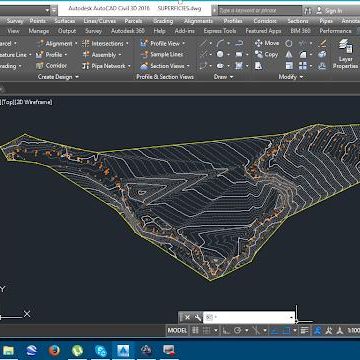Close the command line bar
Image resolution: width=360 pixels, height=360 pixels.
point(187,317)
